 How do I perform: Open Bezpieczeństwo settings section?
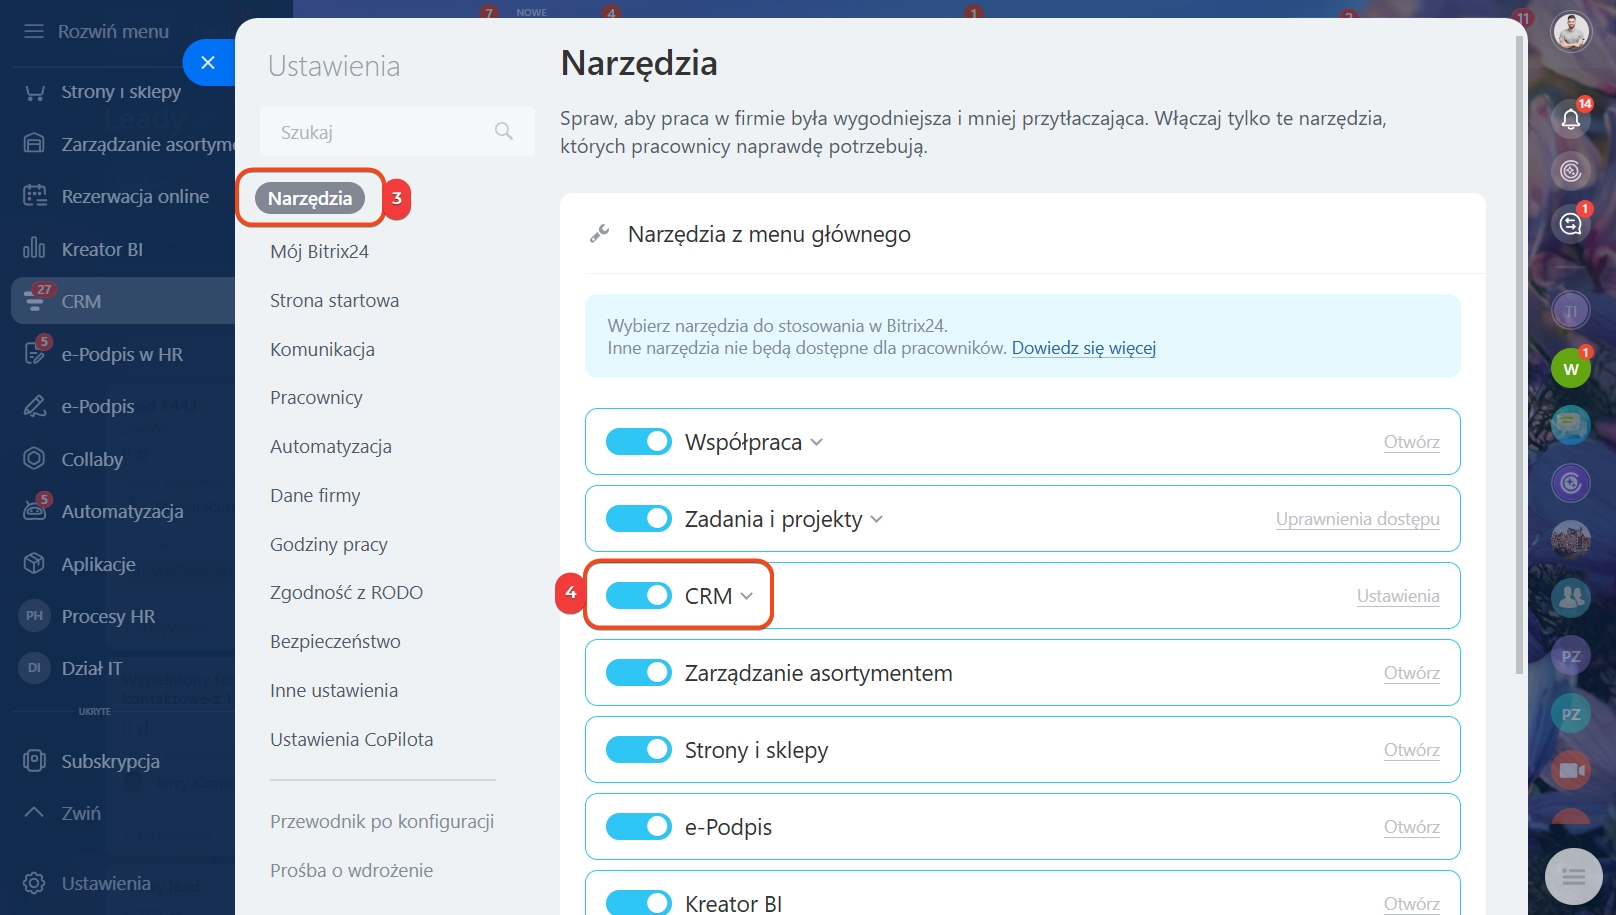coord(335,641)
